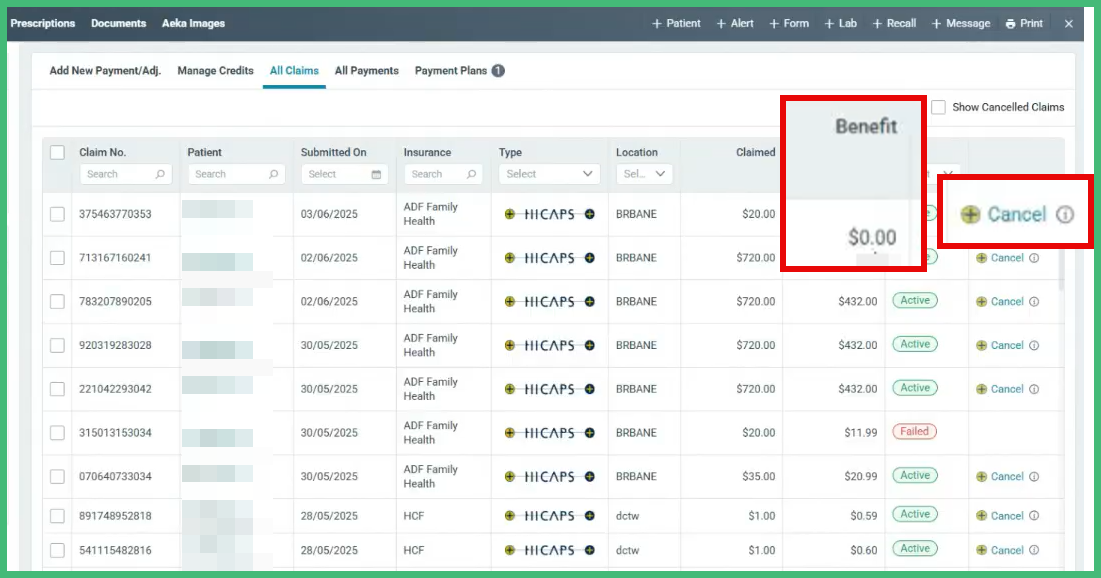Compose a new Message
This screenshot has width=1101, height=578.
pos(961,23)
